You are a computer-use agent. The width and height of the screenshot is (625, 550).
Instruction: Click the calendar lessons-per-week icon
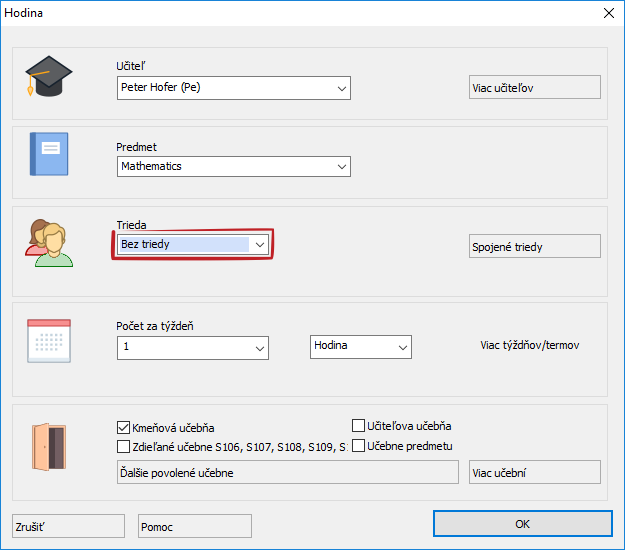coord(49,341)
